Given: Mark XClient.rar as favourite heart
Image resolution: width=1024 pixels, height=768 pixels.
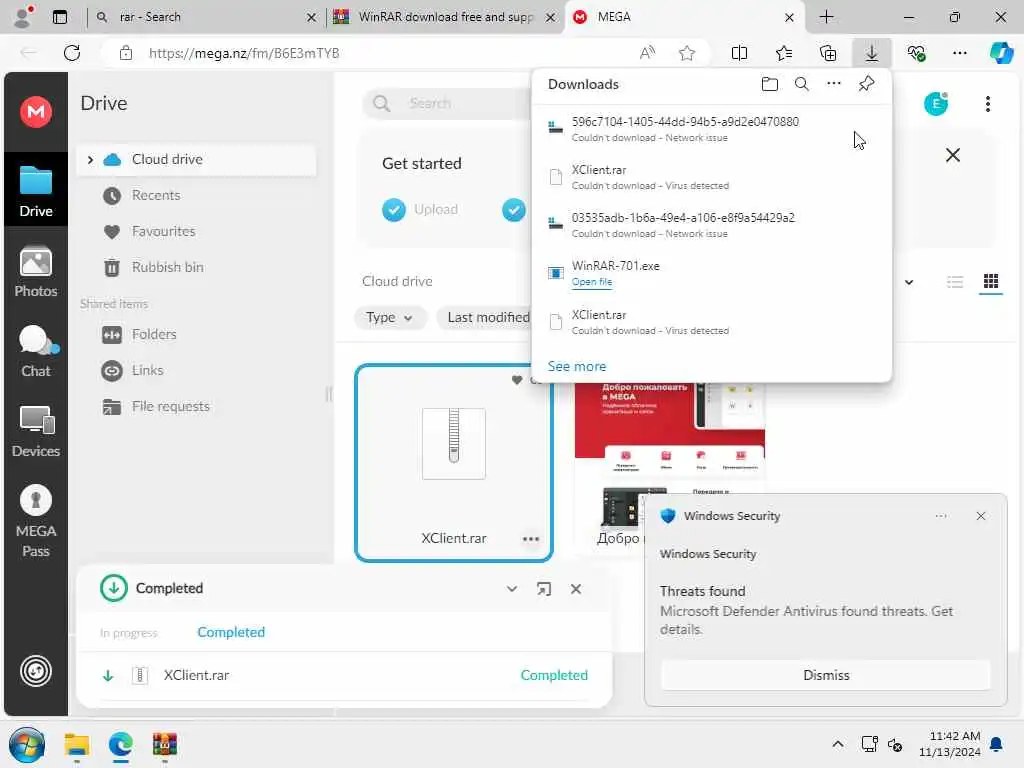Looking at the screenshot, I should (517, 380).
